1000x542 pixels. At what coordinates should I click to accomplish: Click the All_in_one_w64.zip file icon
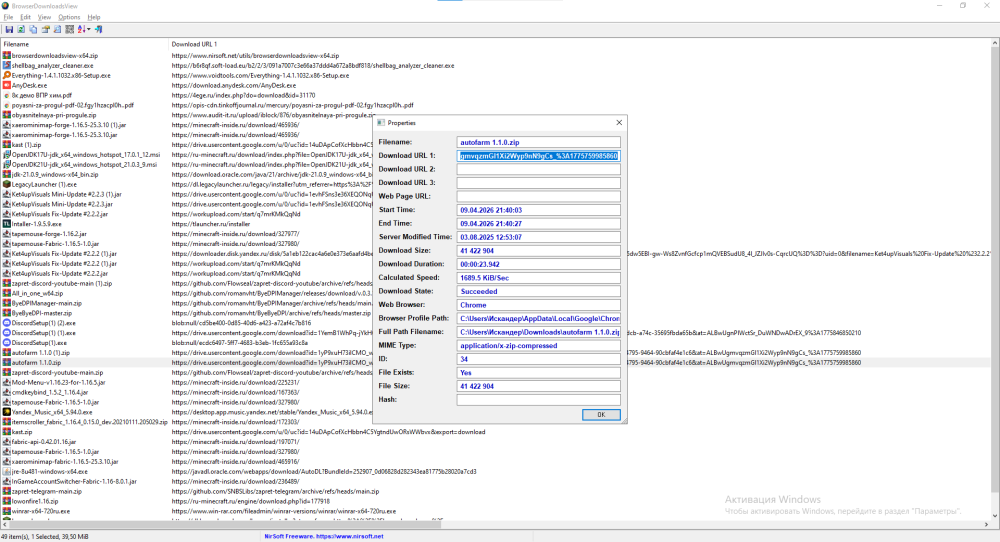(x=6, y=293)
